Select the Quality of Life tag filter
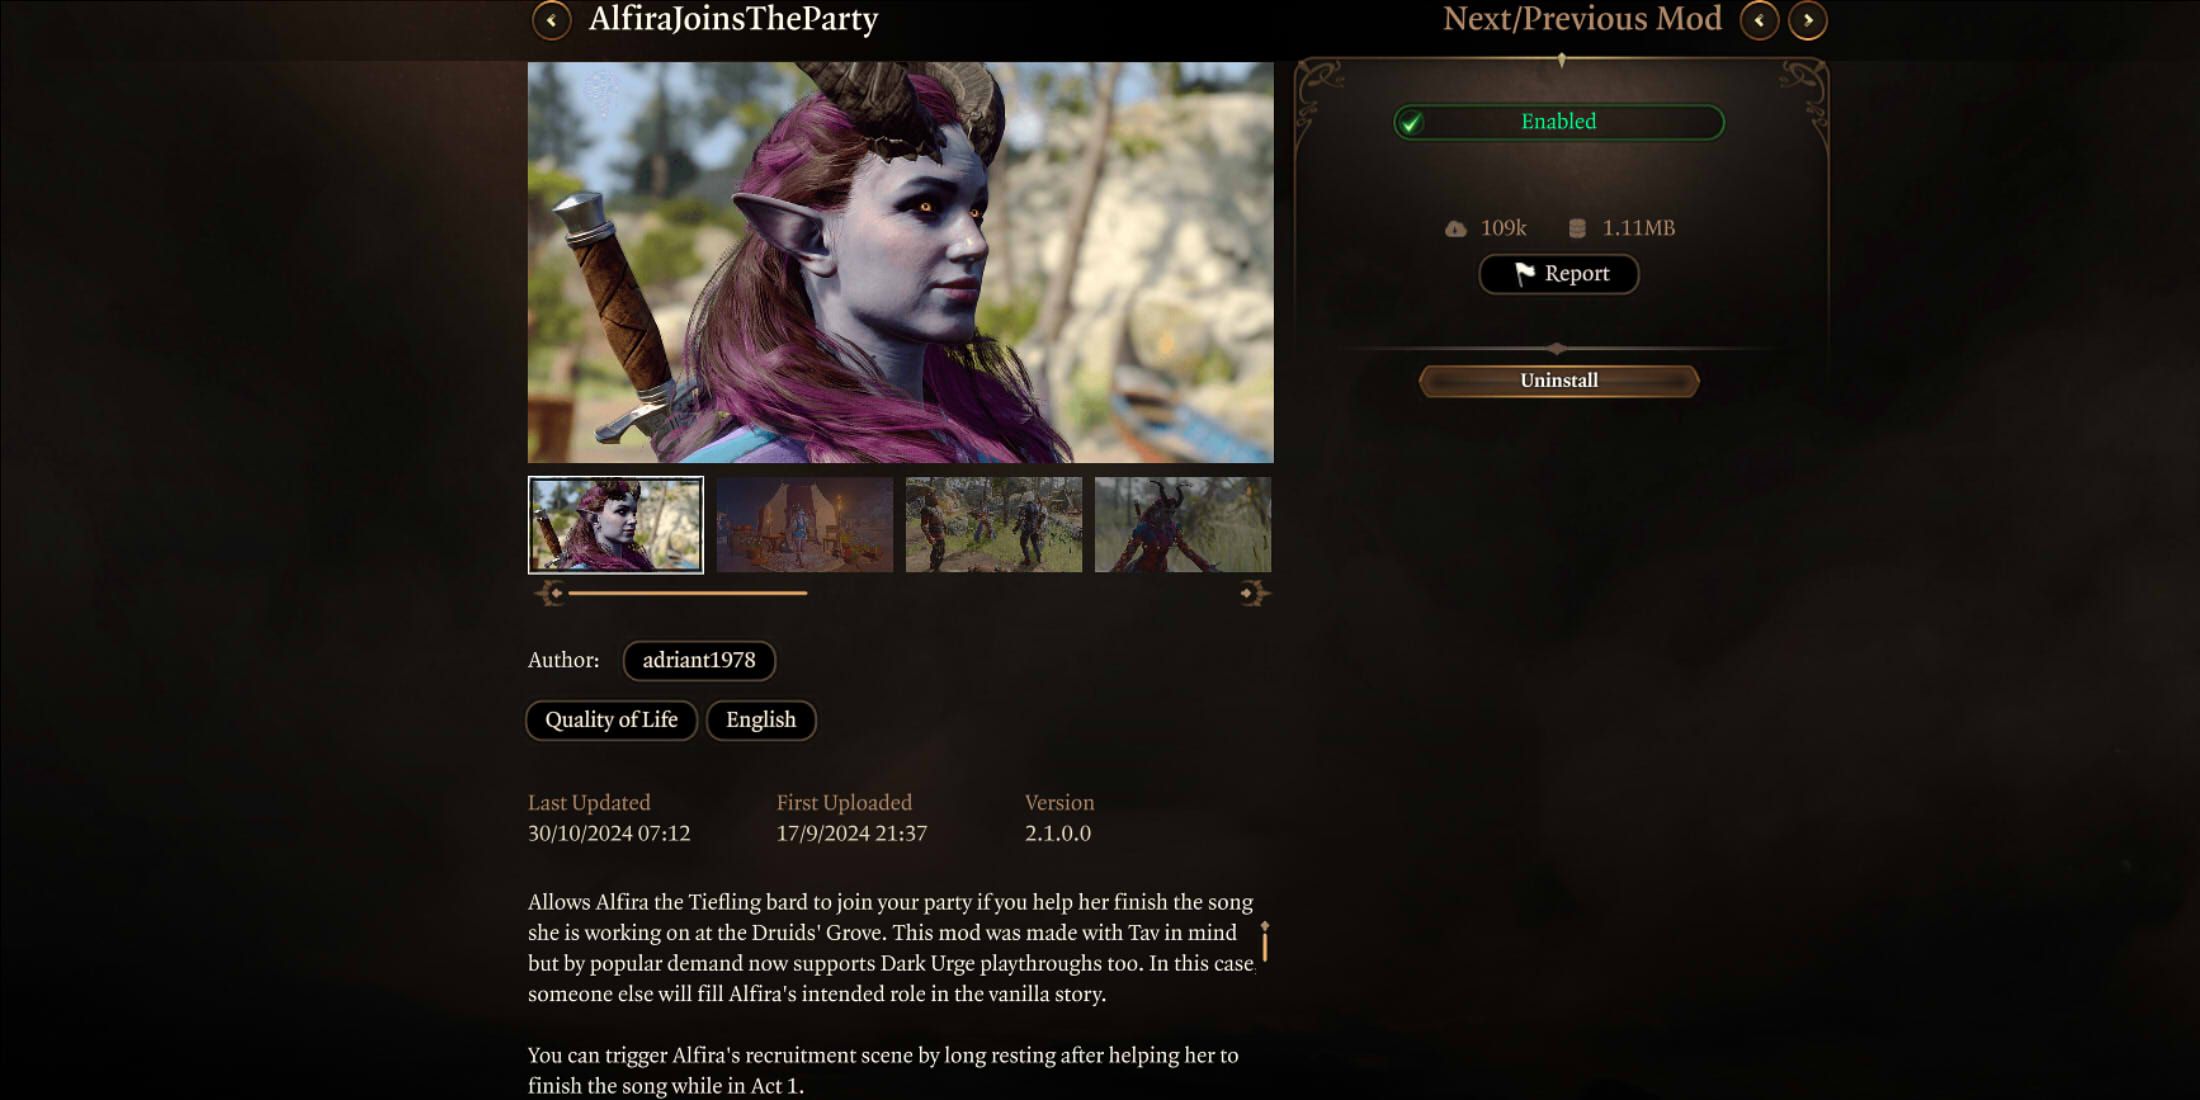Image resolution: width=2200 pixels, height=1100 pixels. pos(610,718)
